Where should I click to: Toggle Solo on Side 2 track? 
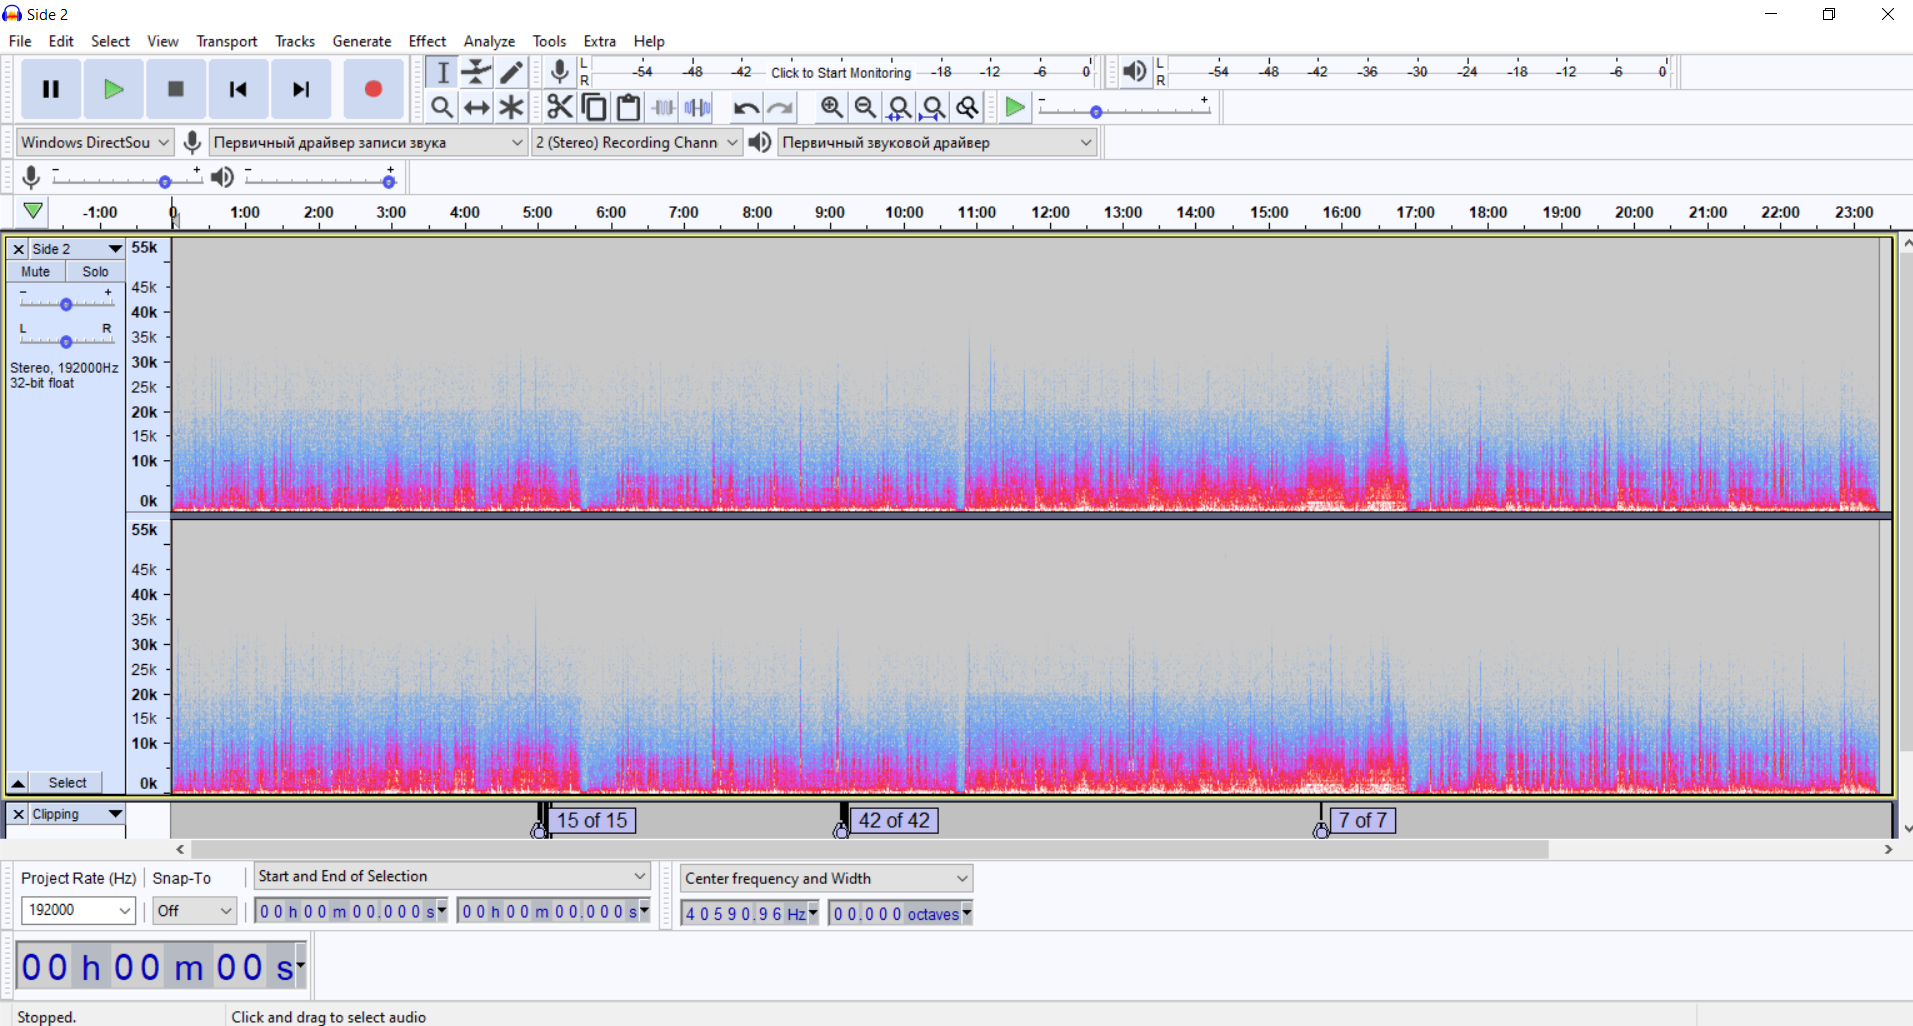click(95, 271)
